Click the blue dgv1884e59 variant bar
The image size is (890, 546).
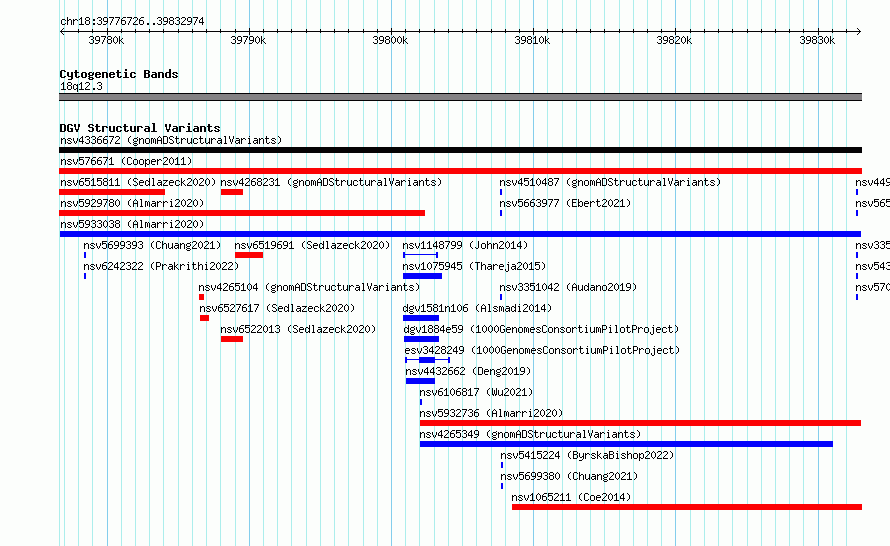click(421, 339)
